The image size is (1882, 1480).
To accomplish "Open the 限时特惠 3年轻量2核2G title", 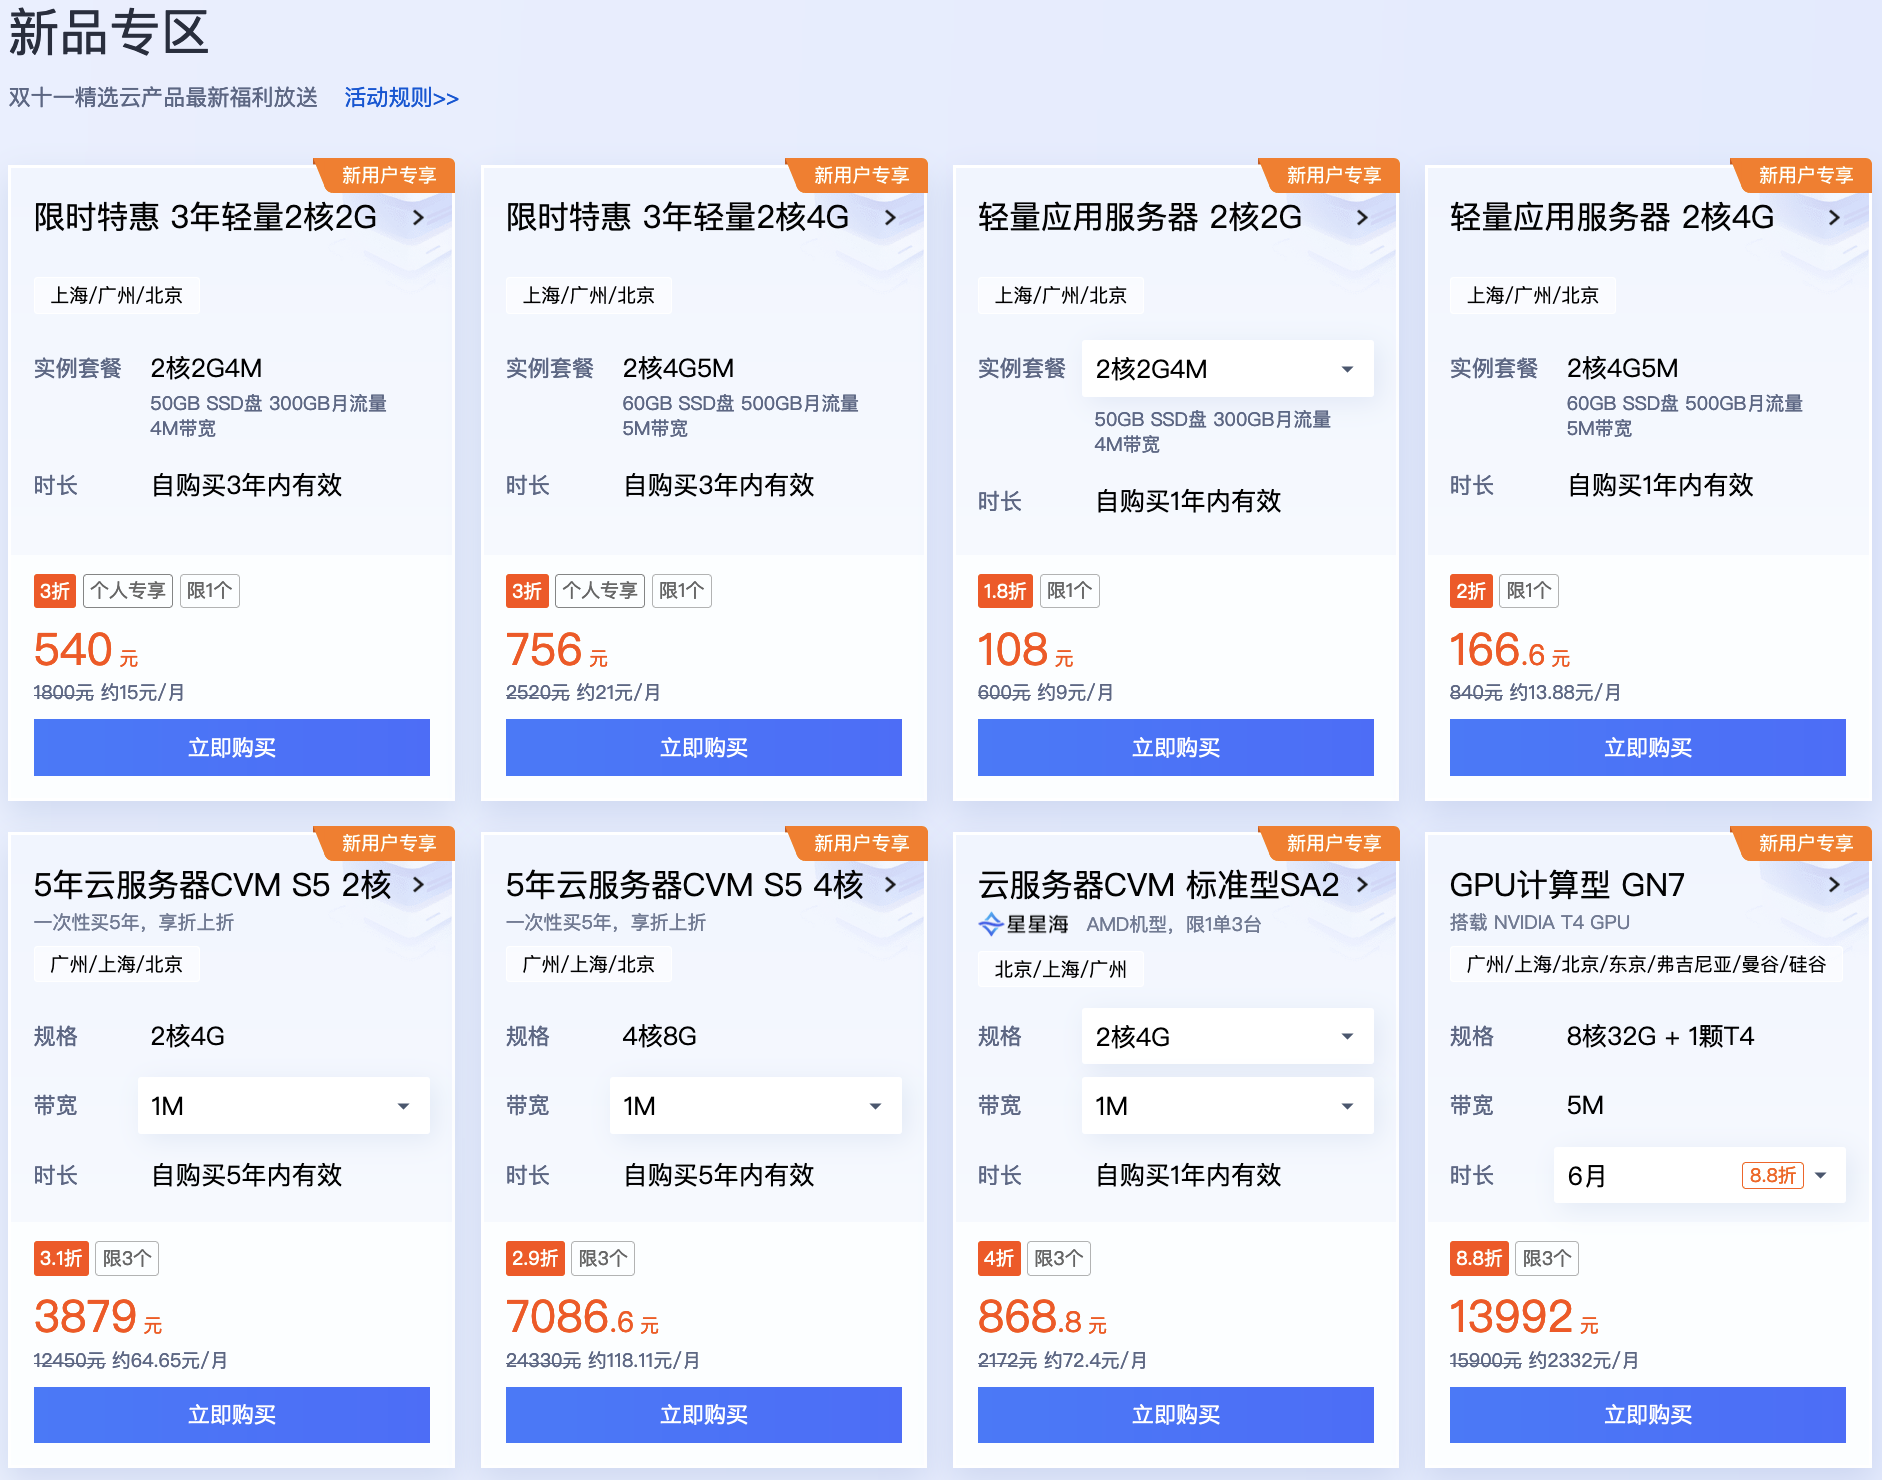I will coord(205,217).
